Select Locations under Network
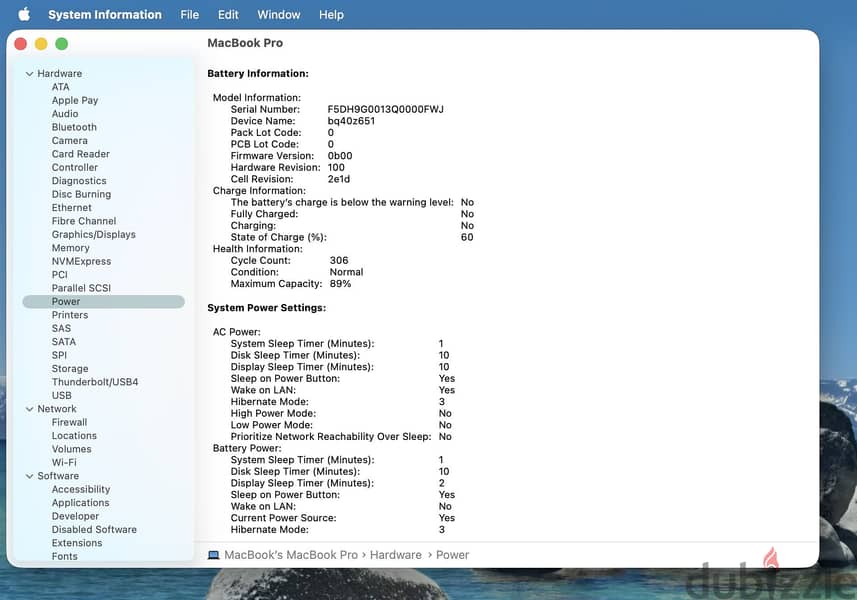Screen dimensions: 857x600 coord(74,436)
